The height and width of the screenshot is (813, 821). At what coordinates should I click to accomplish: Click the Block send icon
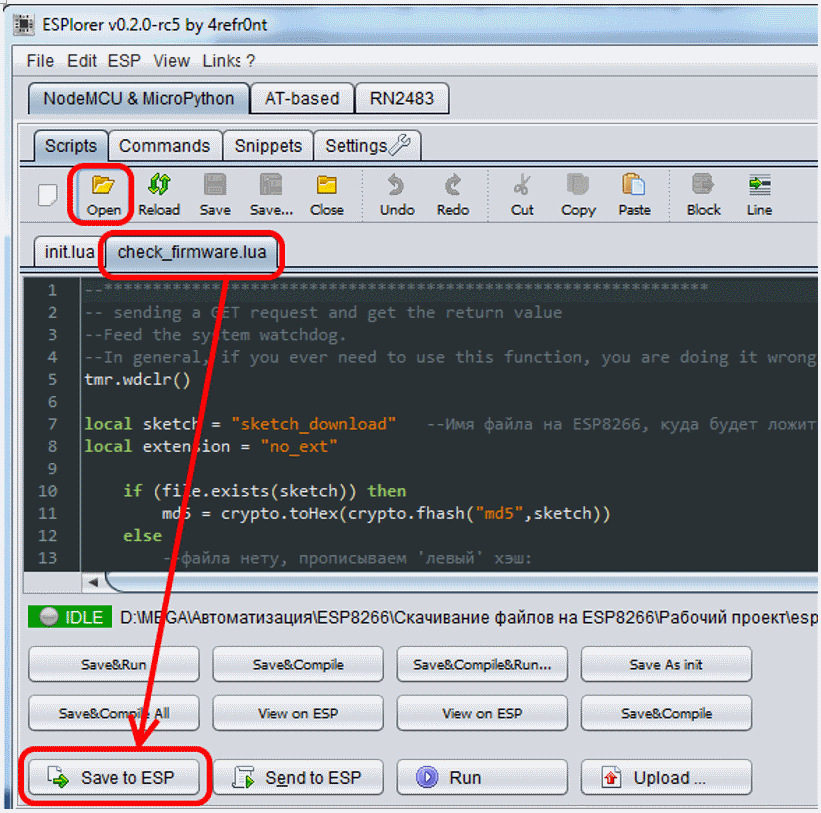pos(703,195)
